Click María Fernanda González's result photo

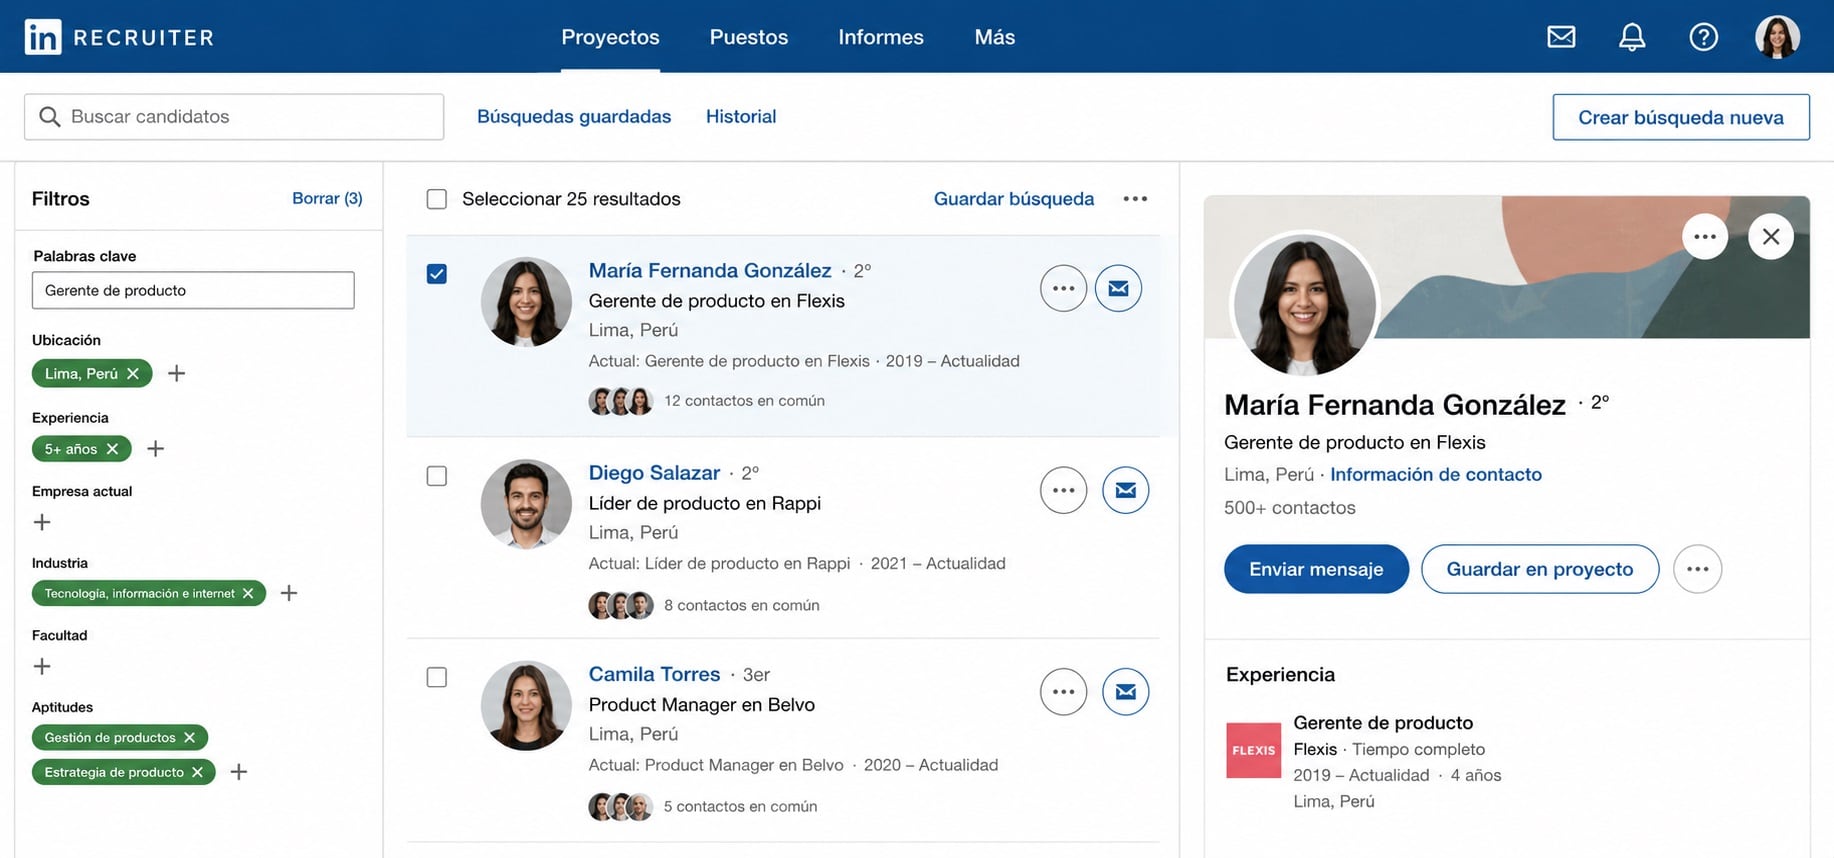click(526, 302)
